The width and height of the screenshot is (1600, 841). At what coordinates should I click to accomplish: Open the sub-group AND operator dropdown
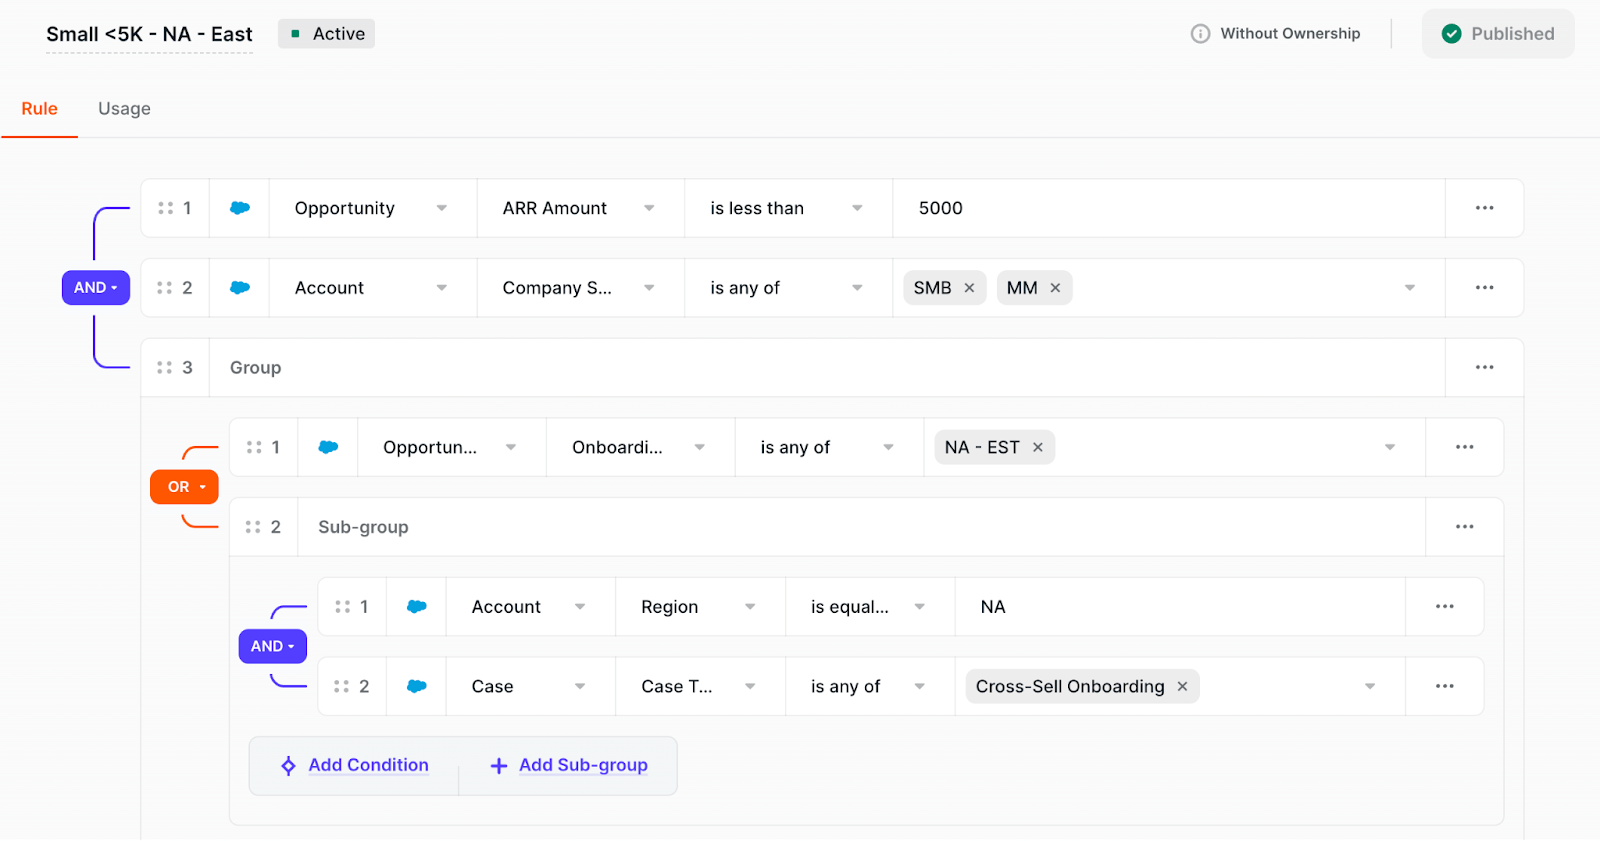coord(272,646)
